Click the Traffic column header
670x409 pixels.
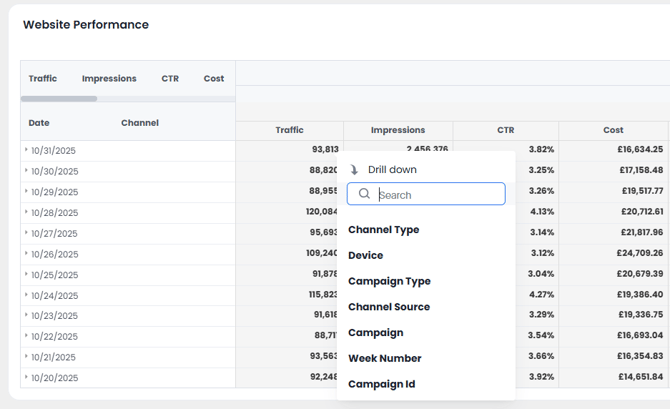click(x=289, y=130)
